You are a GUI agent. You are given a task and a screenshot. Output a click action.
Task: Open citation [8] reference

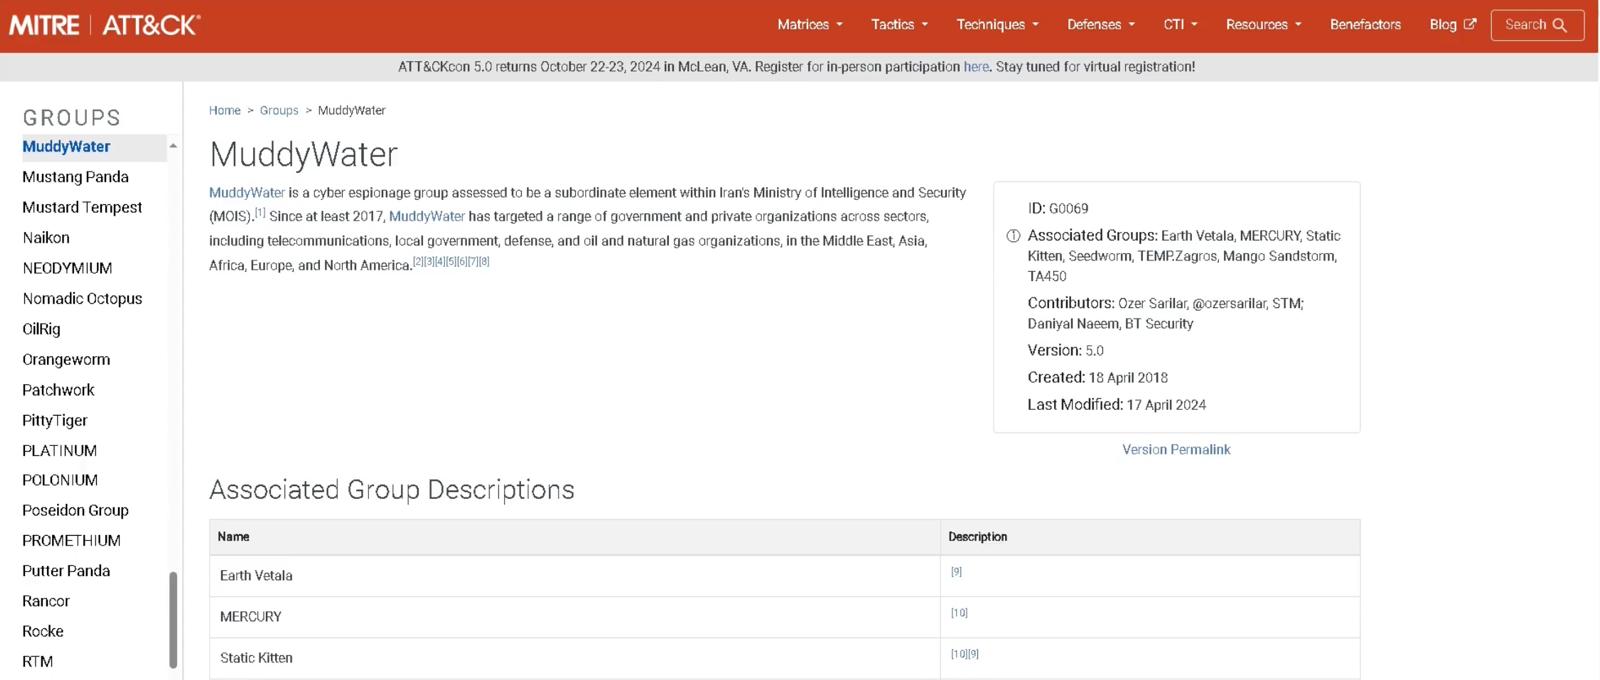click(484, 262)
